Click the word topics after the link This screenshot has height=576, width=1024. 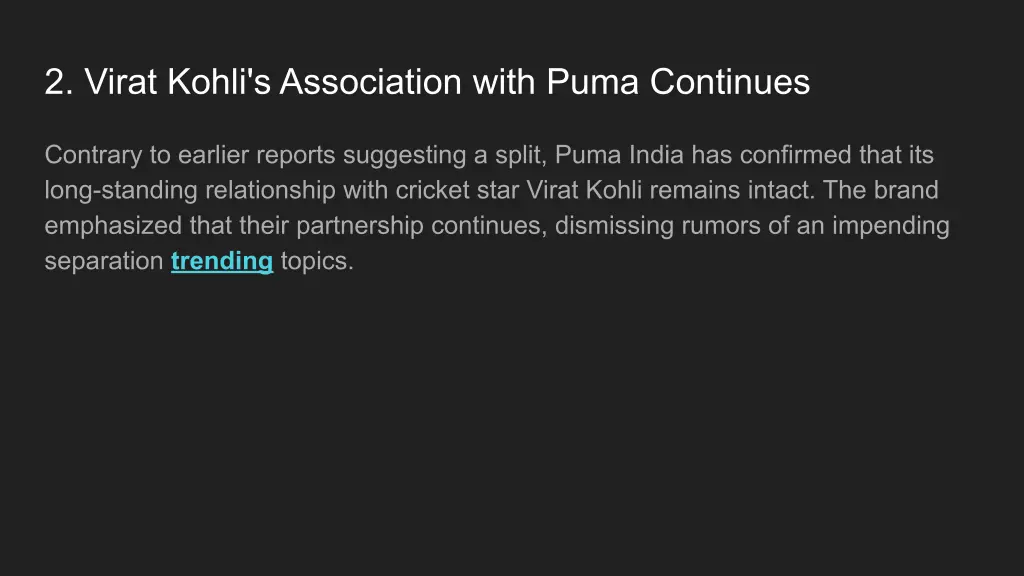tap(316, 262)
